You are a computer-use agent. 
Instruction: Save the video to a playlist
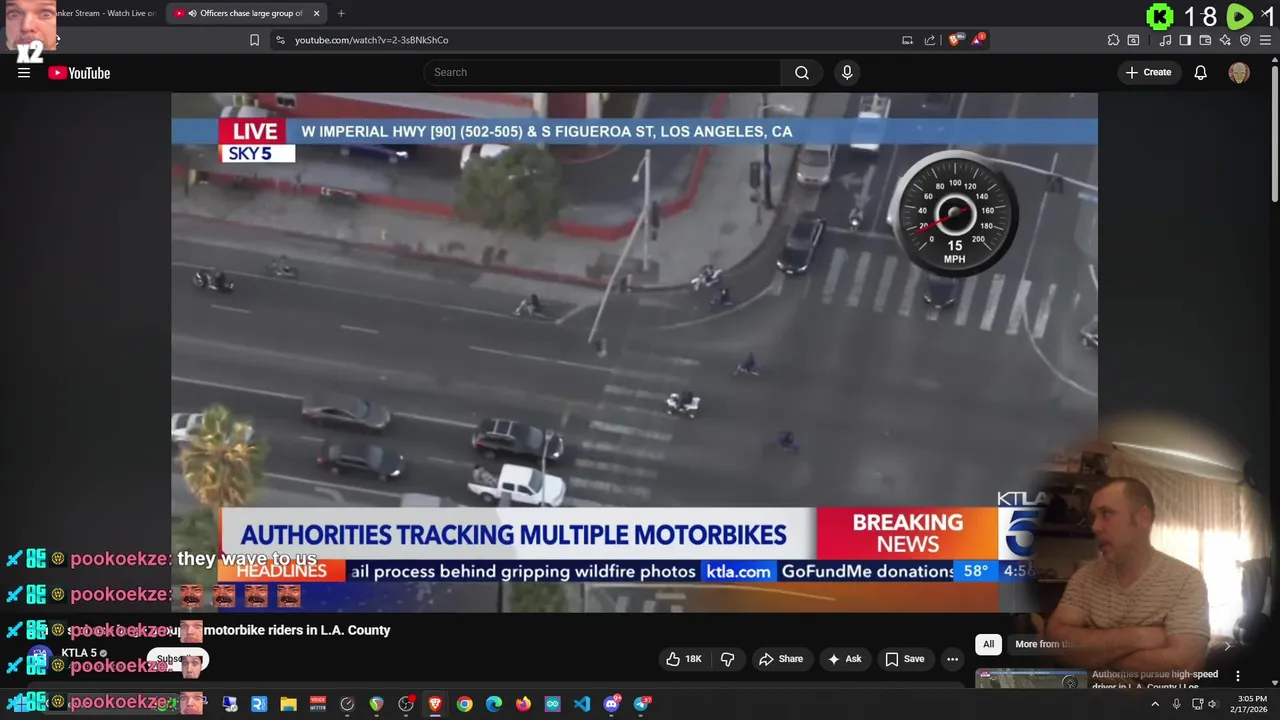click(904, 659)
